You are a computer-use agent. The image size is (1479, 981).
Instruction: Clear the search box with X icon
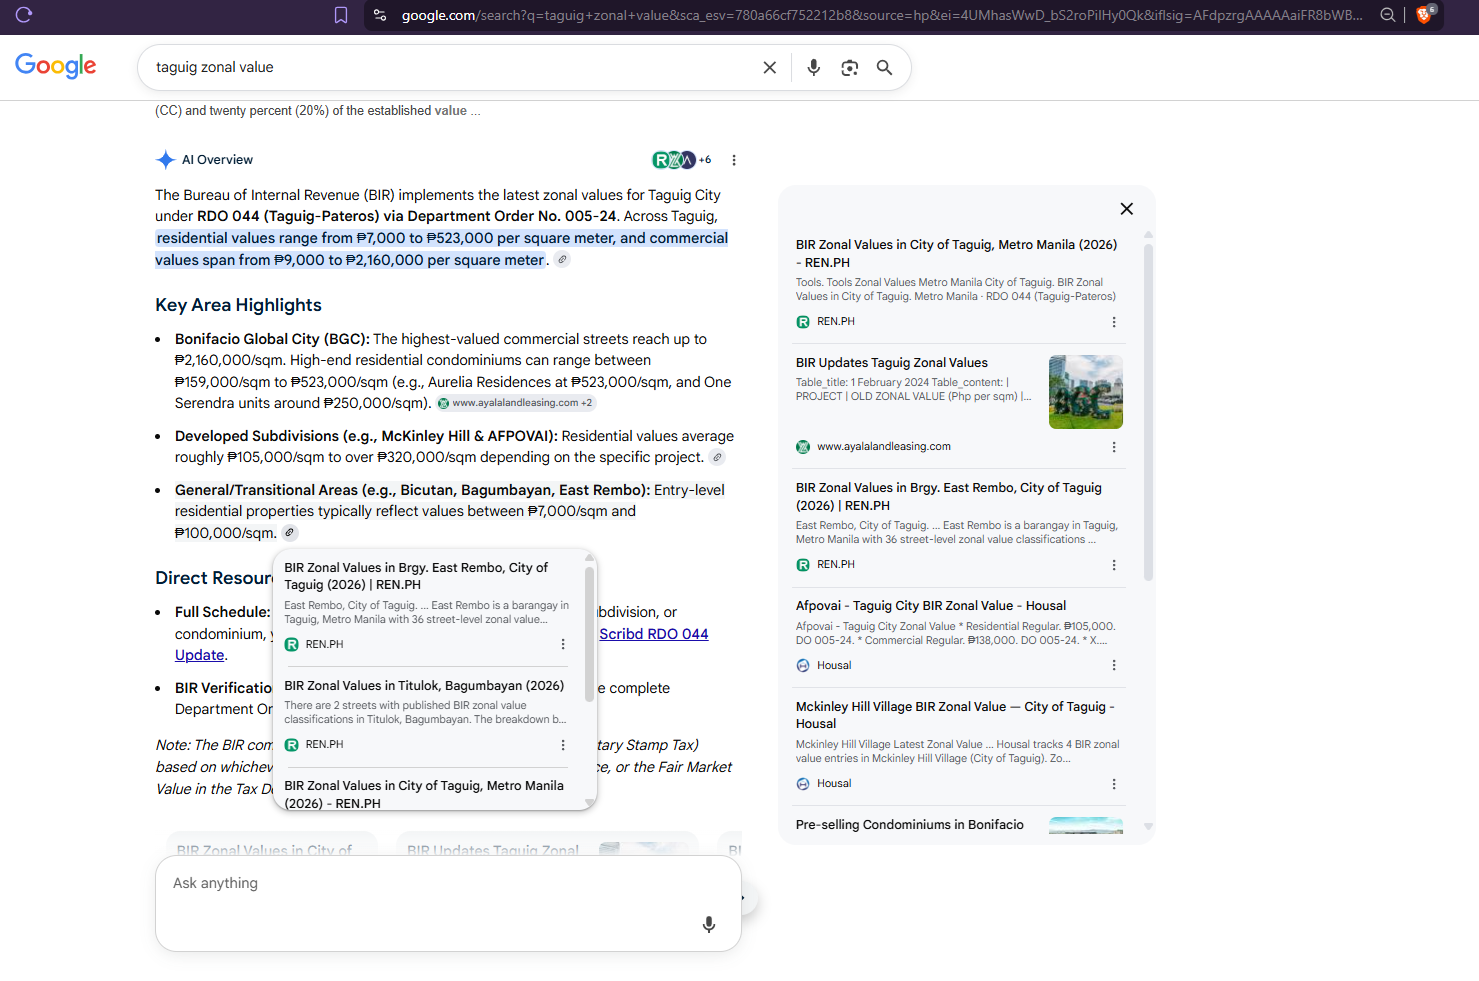[770, 67]
